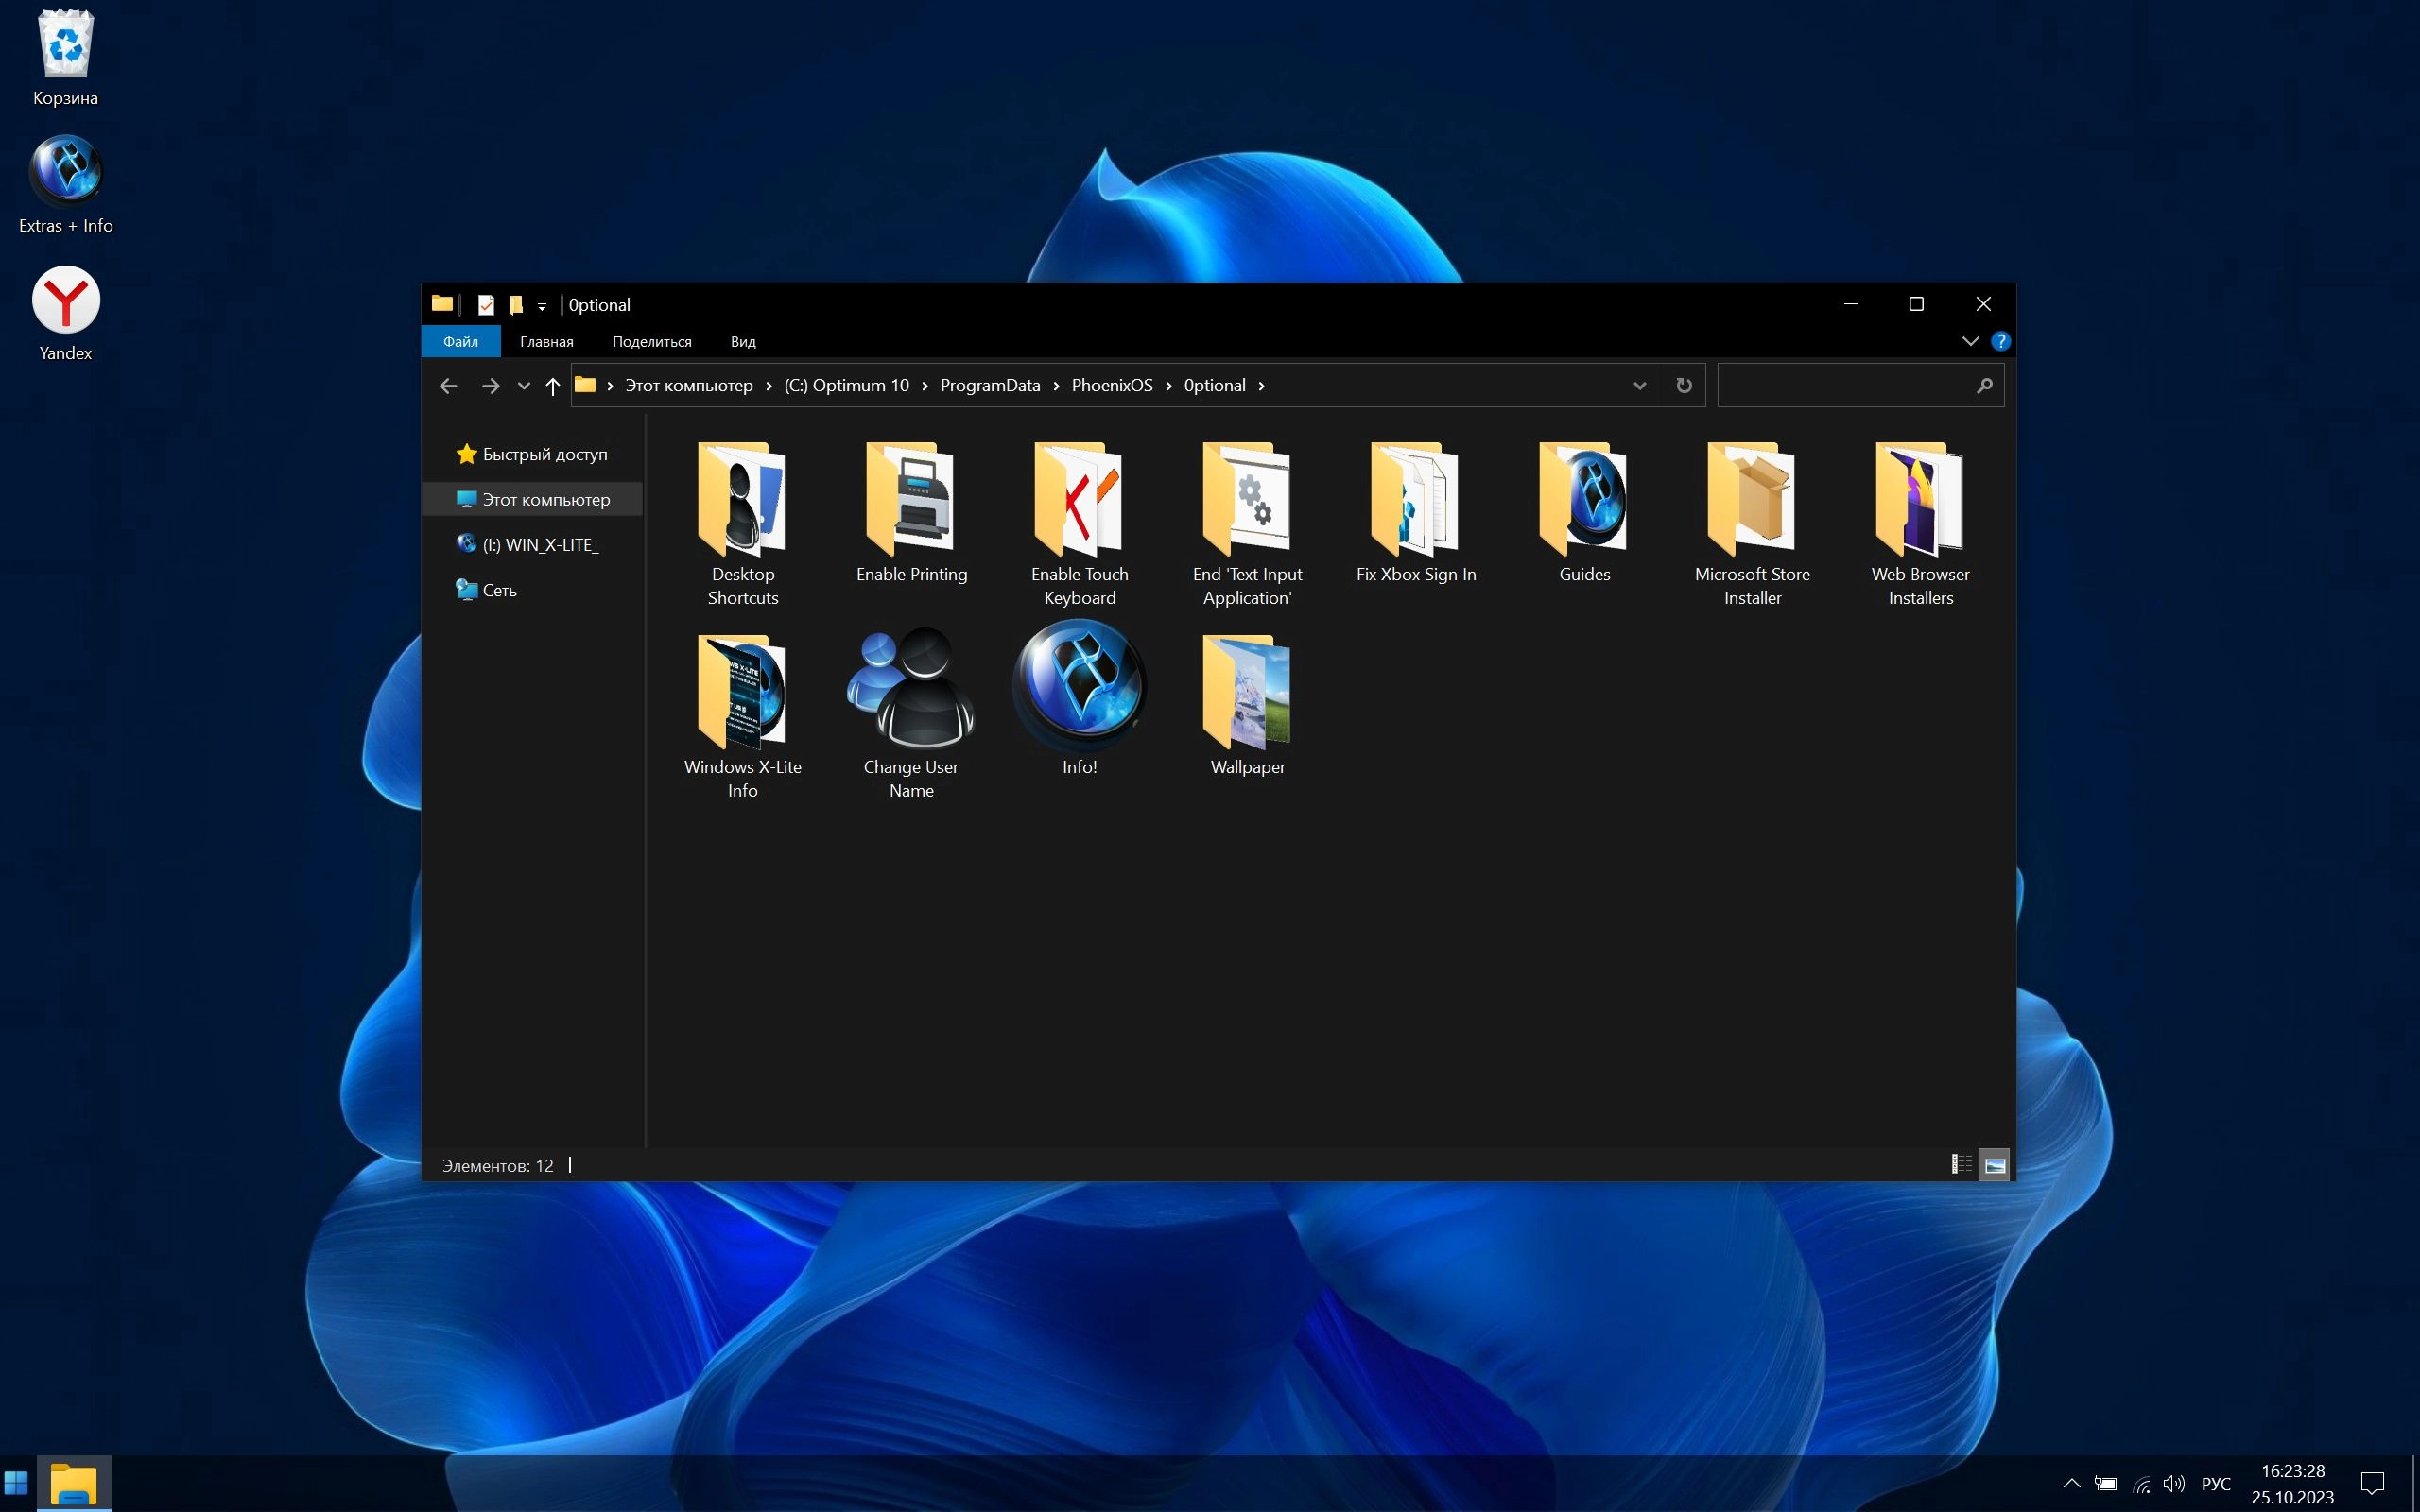Viewport: 2420px width, 1512px height.
Task: Click the search box in Explorer
Action: [x=1848, y=386]
